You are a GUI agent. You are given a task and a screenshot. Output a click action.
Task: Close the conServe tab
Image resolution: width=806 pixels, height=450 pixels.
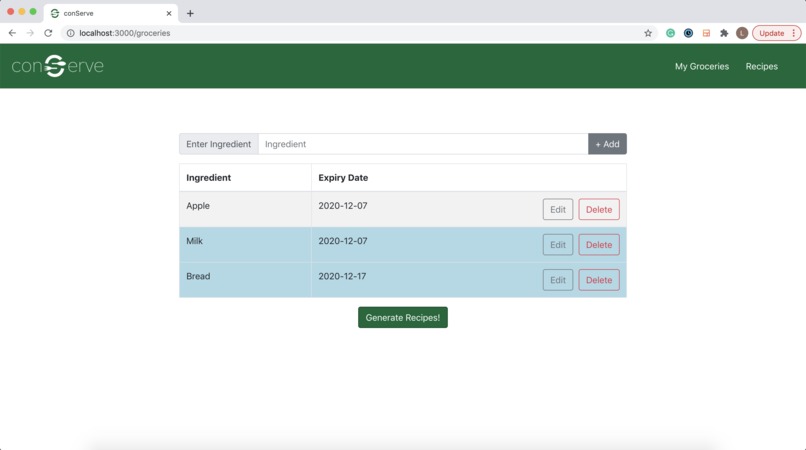coord(169,13)
